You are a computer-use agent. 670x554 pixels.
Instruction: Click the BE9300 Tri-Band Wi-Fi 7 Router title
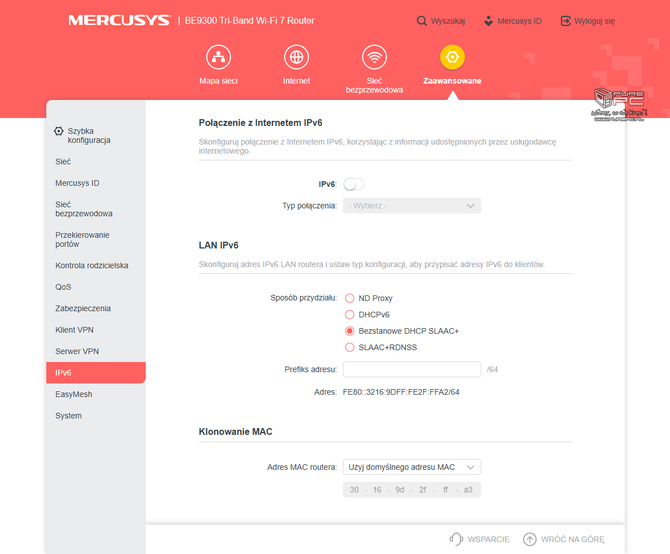(x=249, y=21)
